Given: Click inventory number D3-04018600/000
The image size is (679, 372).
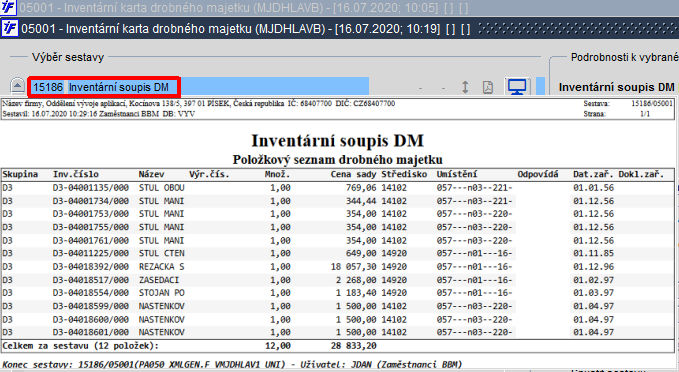Looking at the screenshot, I should click(x=91, y=319).
